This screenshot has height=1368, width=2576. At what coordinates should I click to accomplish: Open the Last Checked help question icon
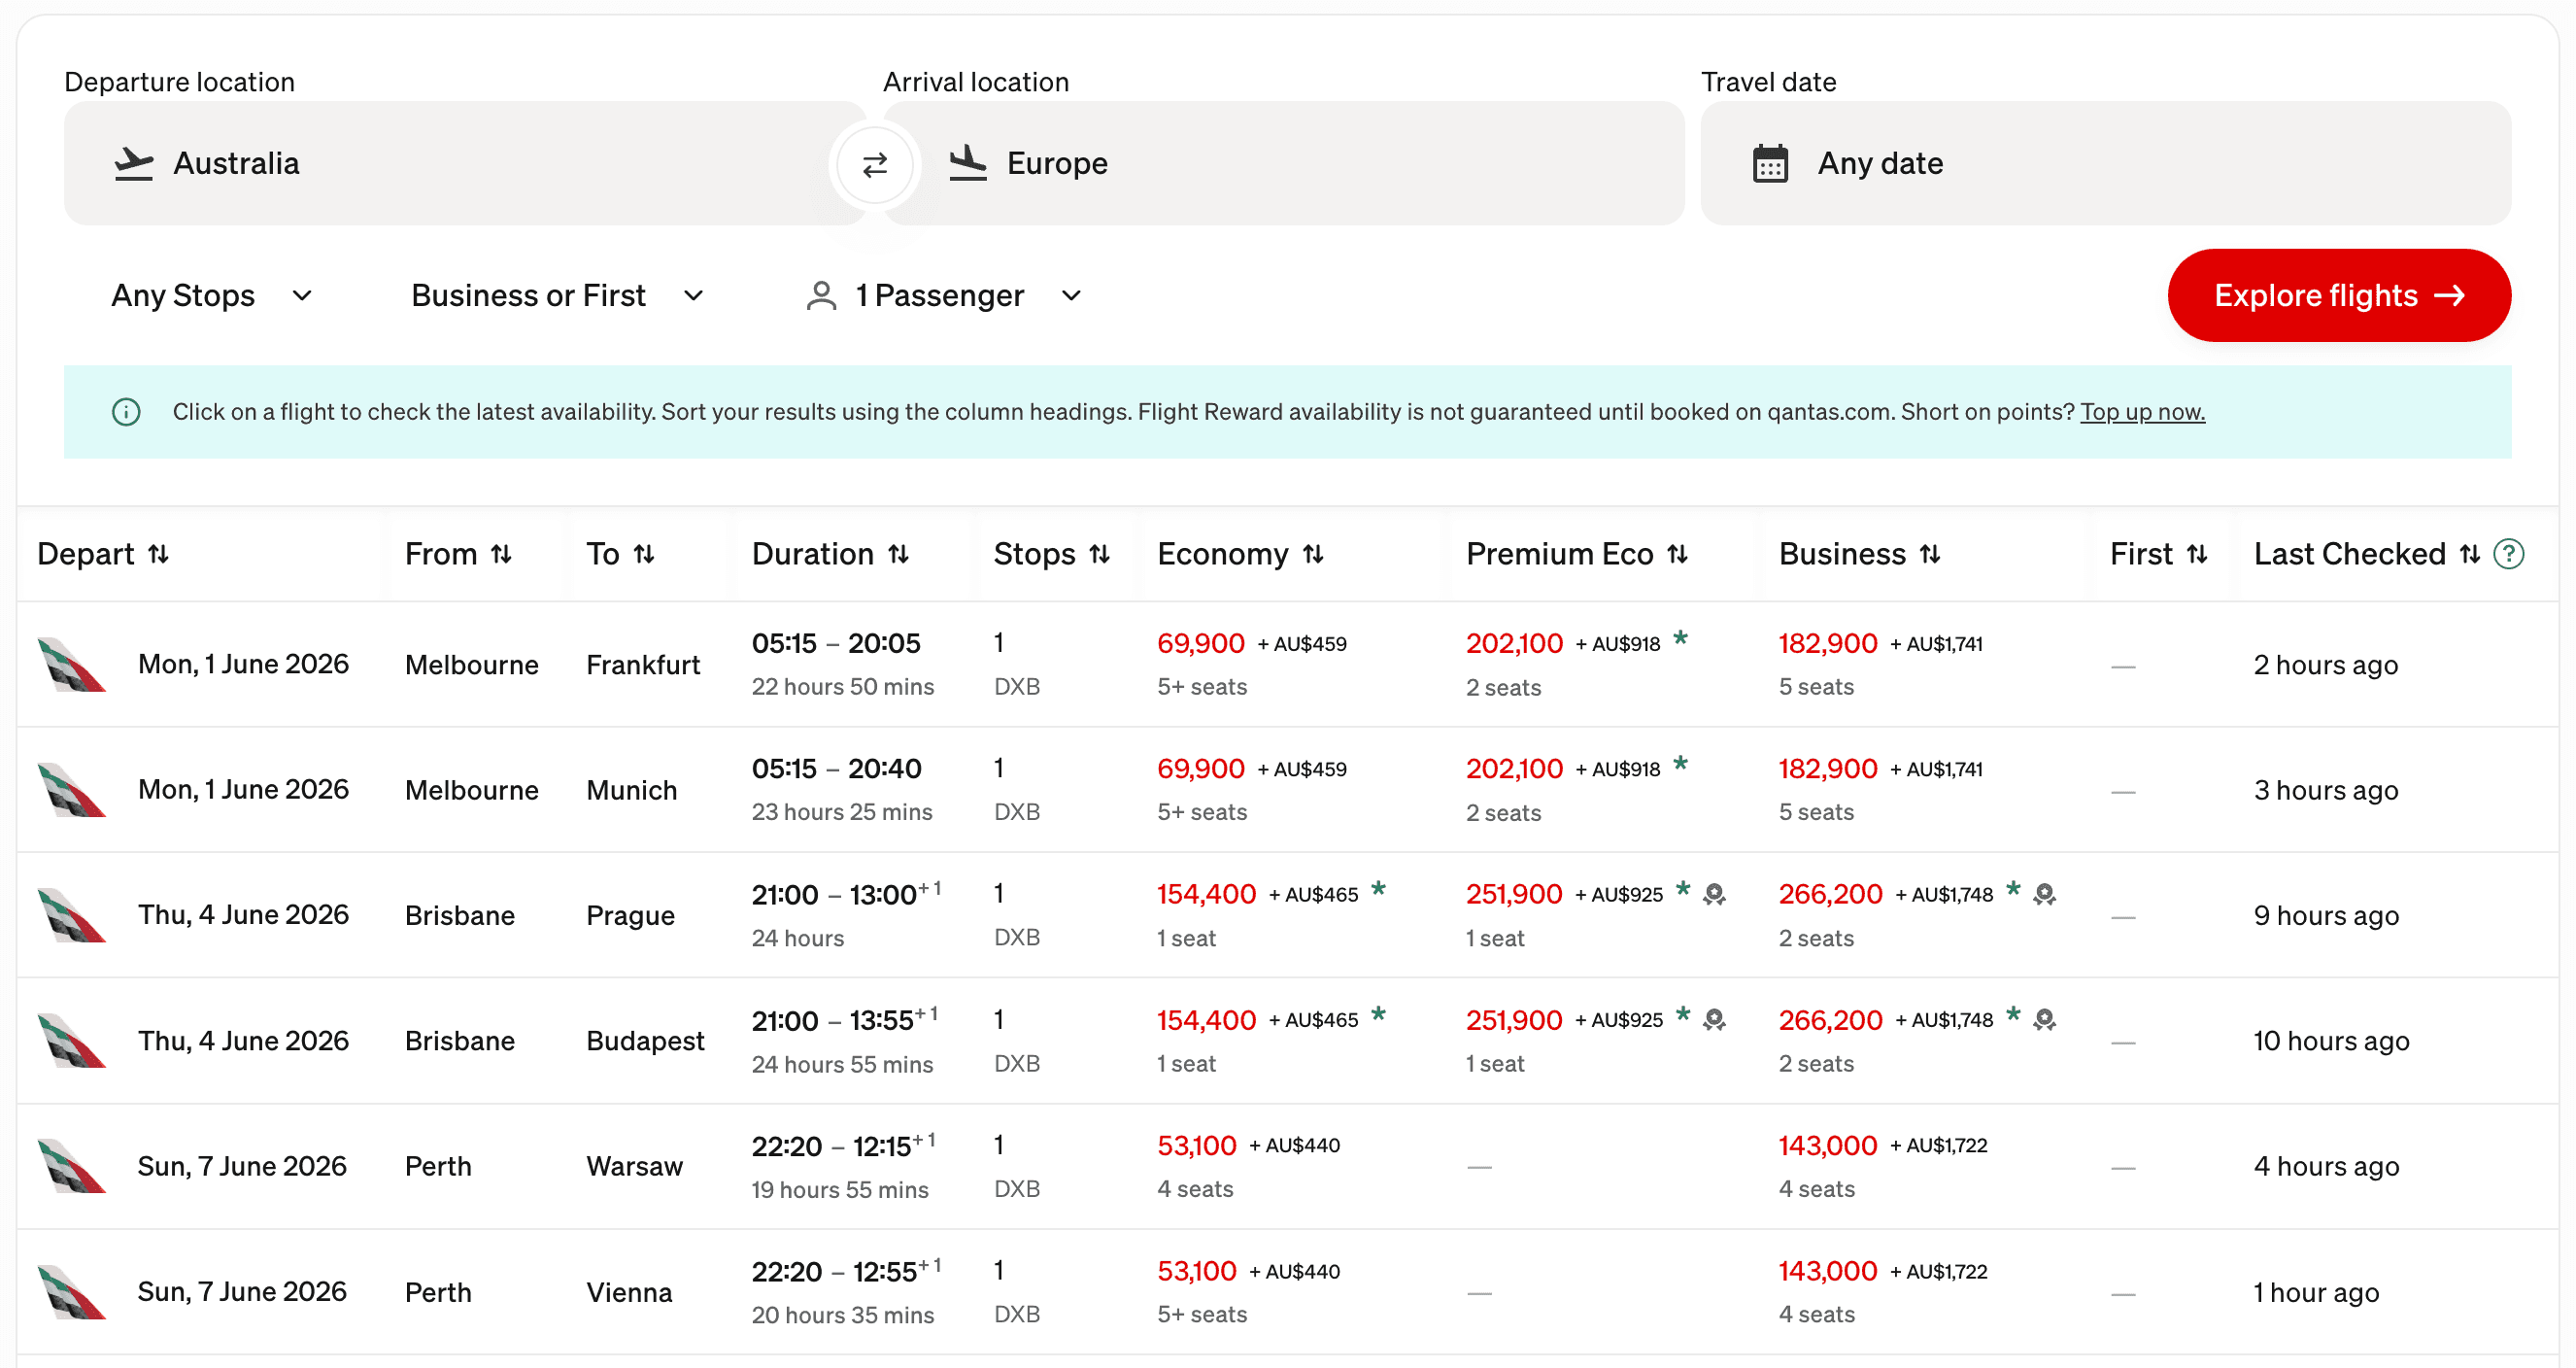coord(2509,554)
